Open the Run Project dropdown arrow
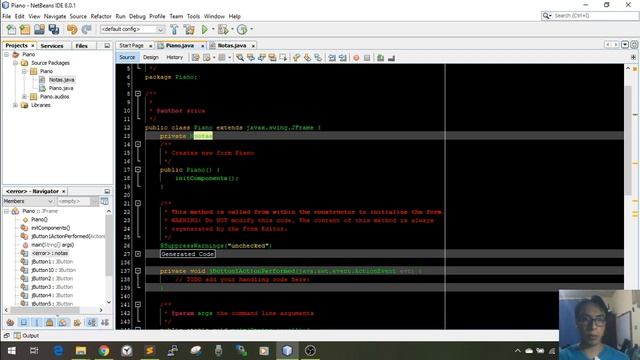The width and height of the screenshot is (640, 360). pyautogui.click(x=213, y=29)
